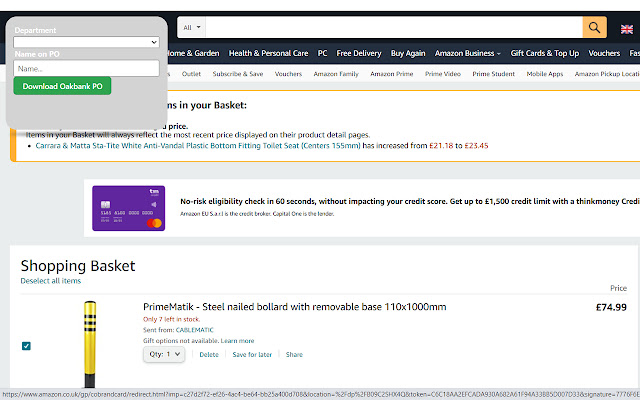Share the PrimeMatik bollard item
640x400 pixels.
coord(294,355)
